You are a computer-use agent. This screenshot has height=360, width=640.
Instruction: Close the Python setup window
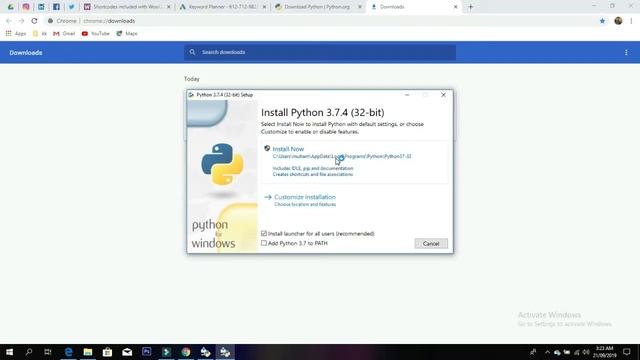click(443, 95)
